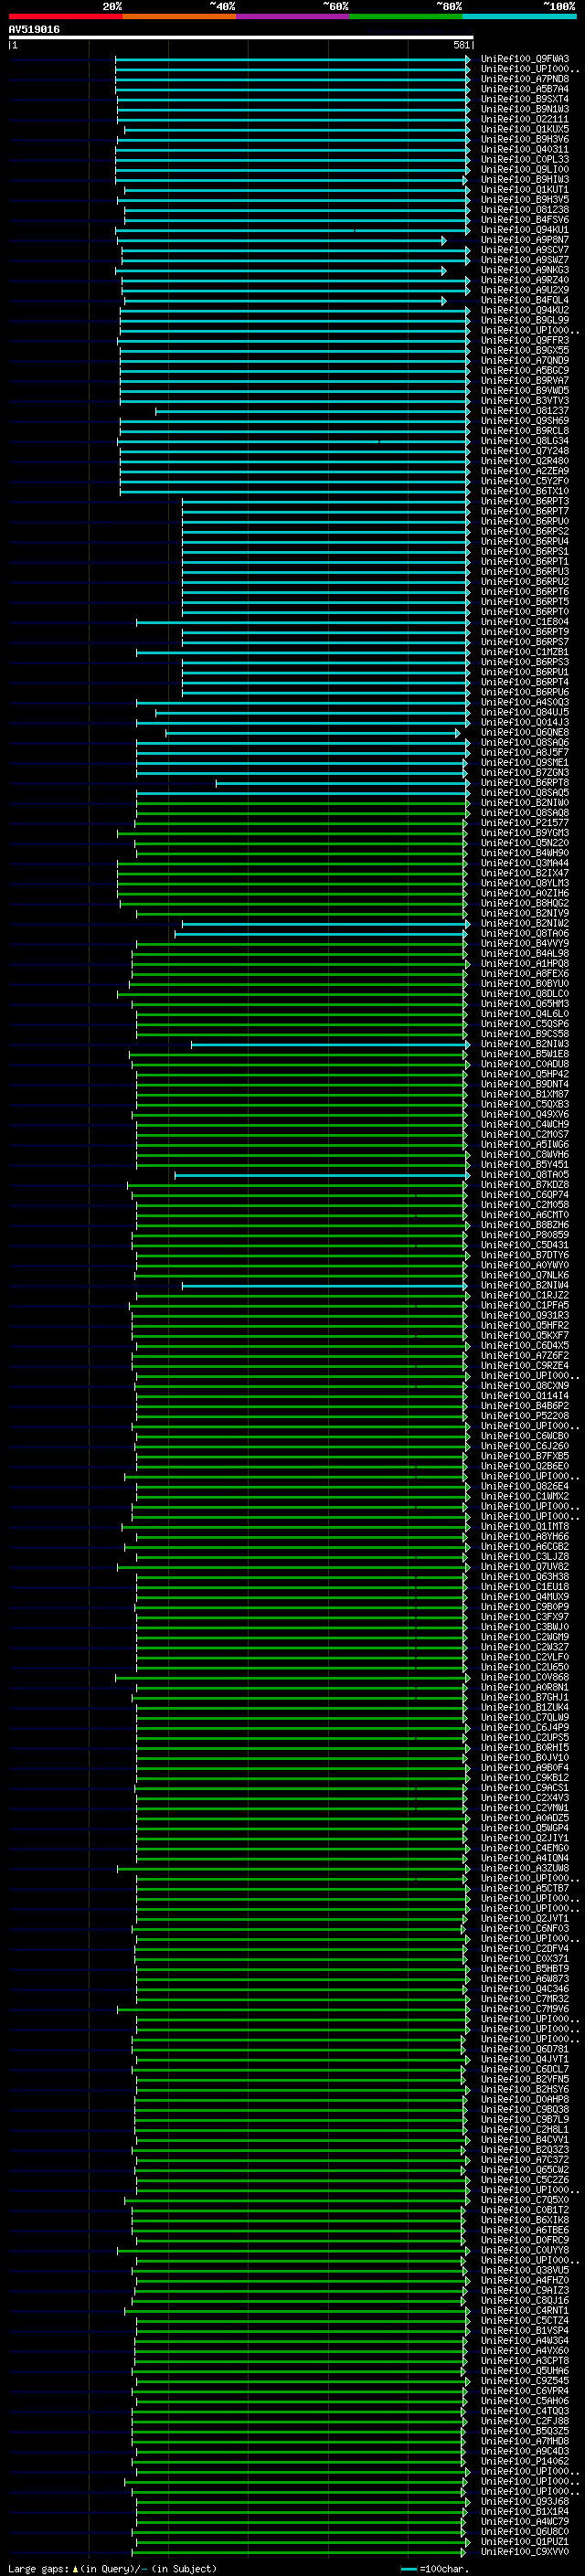Click the =100char. scale legend
585x2576 pixels.
(x=434, y=2569)
